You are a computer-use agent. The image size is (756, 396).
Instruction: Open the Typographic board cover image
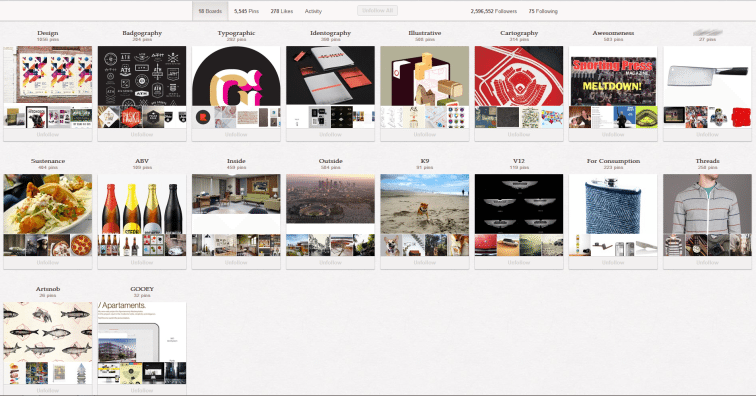coord(236,76)
